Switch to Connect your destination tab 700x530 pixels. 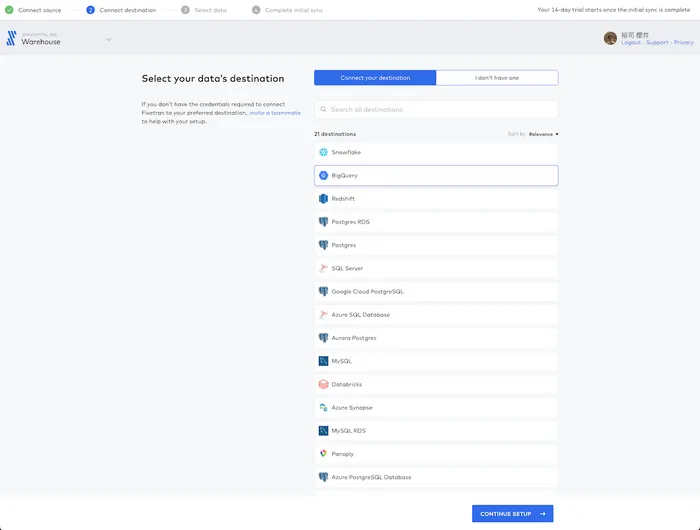coord(375,78)
